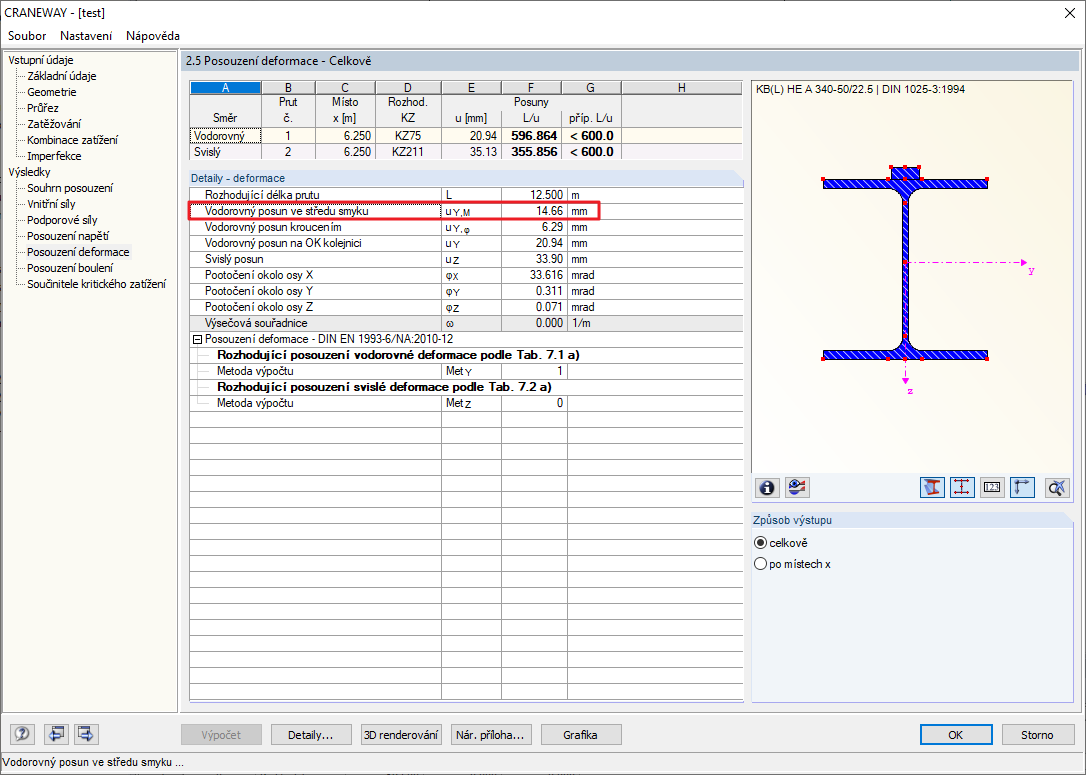The height and width of the screenshot is (775, 1086).
Task: Click the 'Výsledky' tree root
Action: pyautogui.click(x=29, y=172)
